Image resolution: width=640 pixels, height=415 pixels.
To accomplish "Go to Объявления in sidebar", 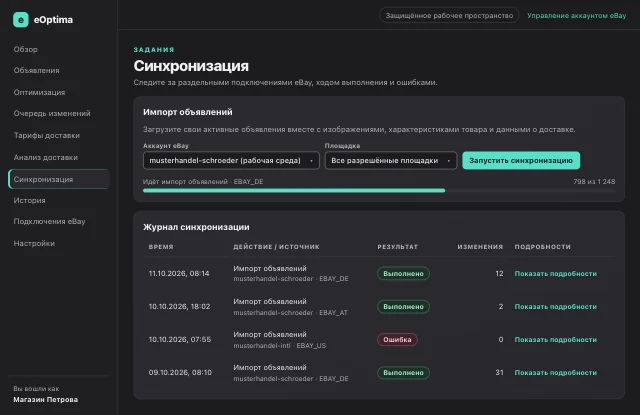I will click(x=36, y=71).
